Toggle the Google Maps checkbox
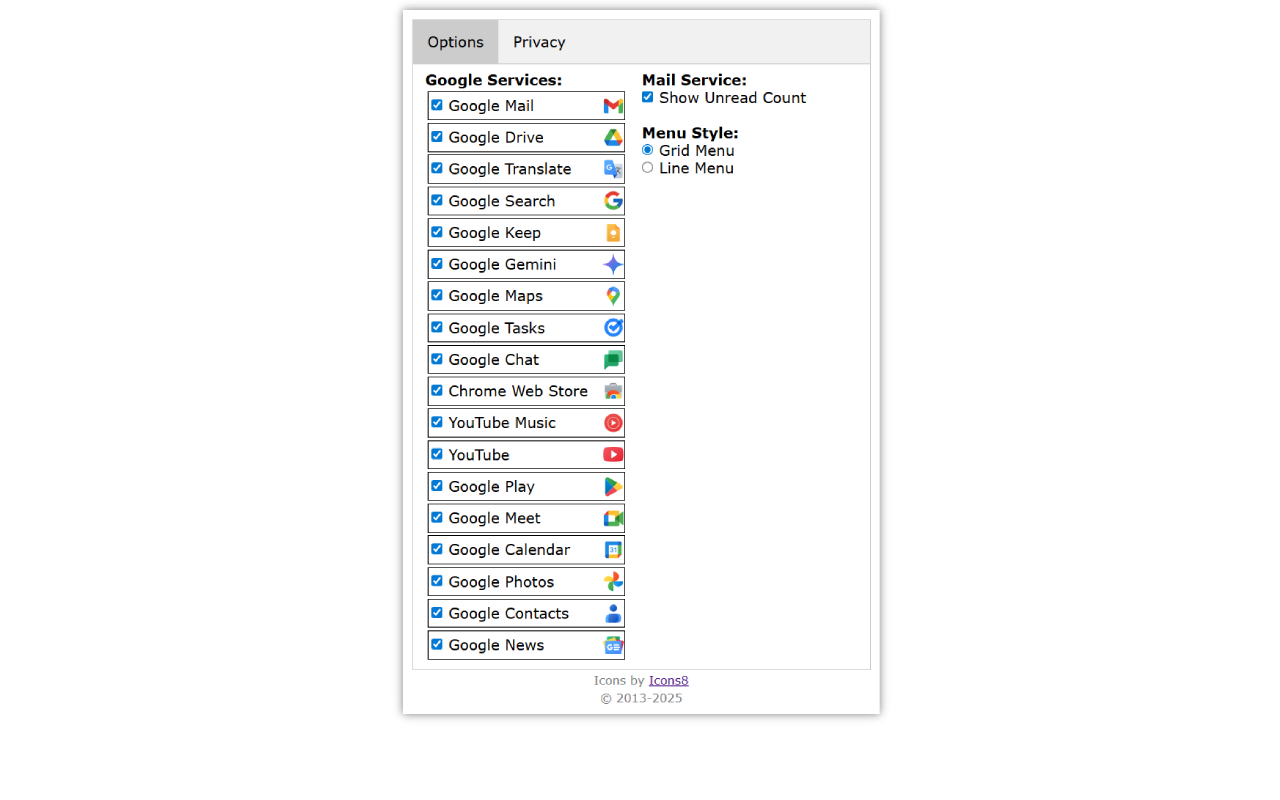The width and height of the screenshot is (1280, 800). pos(437,295)
